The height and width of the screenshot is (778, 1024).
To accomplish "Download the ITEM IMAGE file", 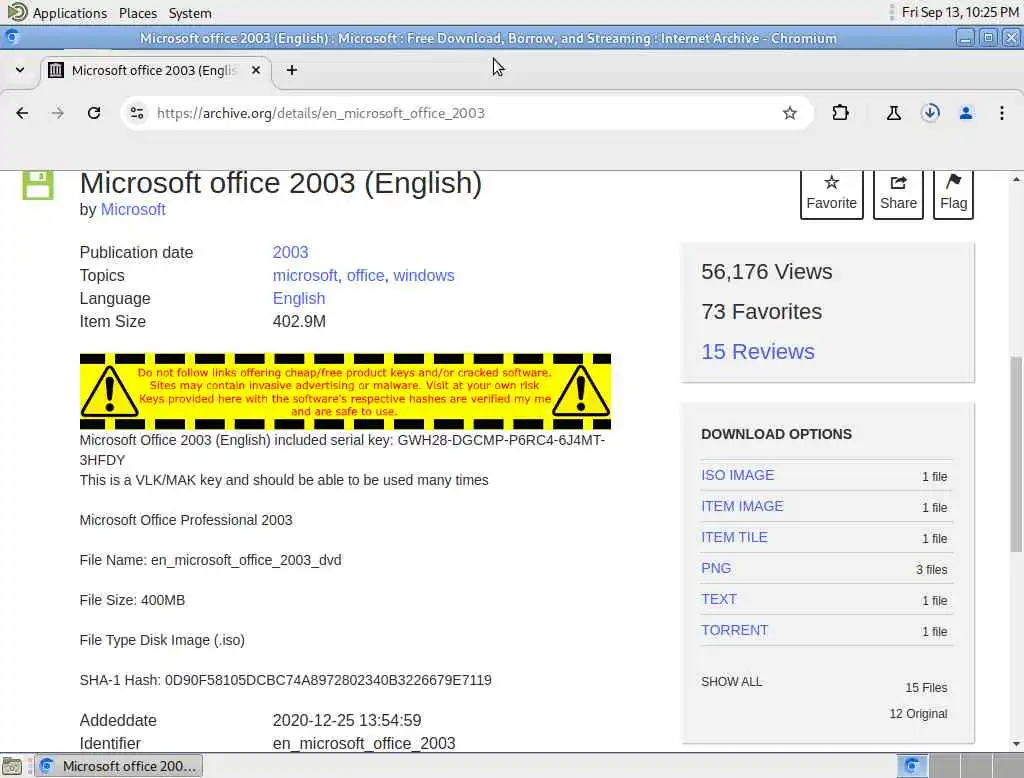I will [742, 506].
